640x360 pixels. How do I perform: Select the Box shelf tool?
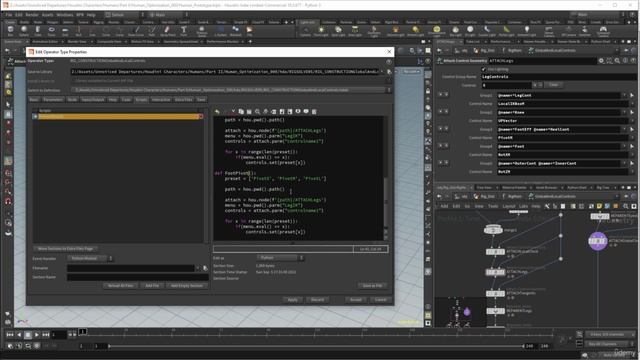pyautogui.click(x=11, y=31)
